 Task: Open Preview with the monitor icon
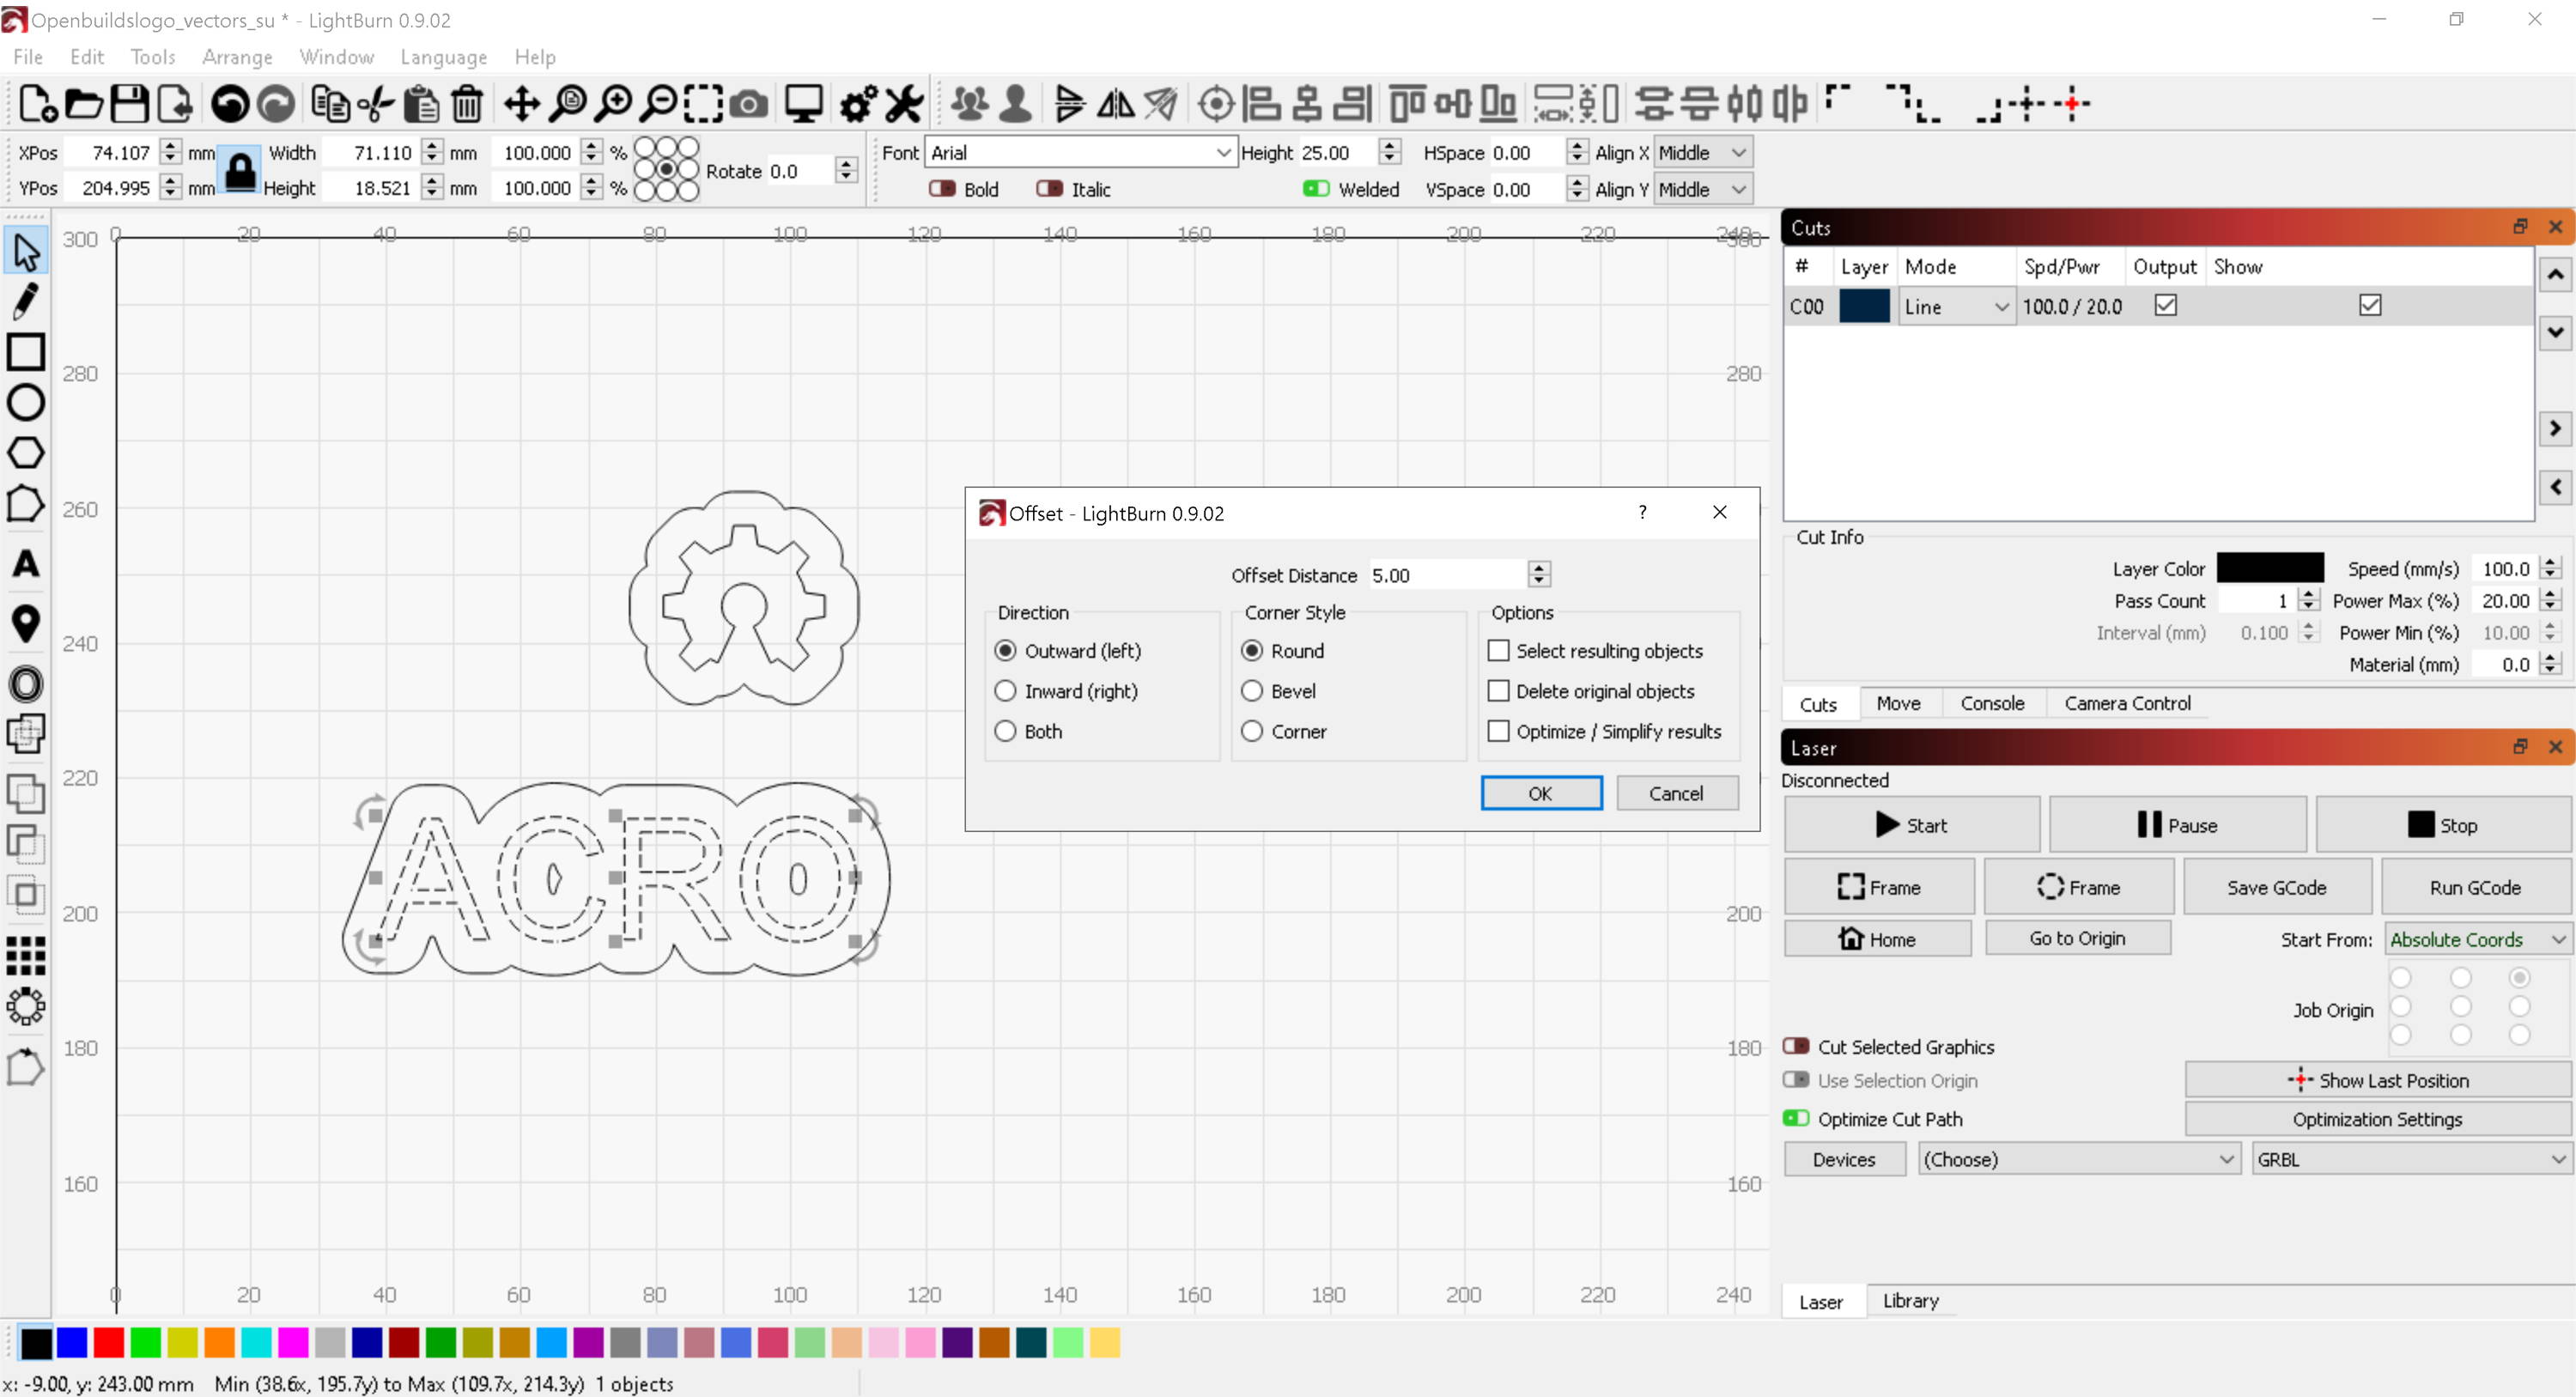pyautogui.click(x=803, y=103)
